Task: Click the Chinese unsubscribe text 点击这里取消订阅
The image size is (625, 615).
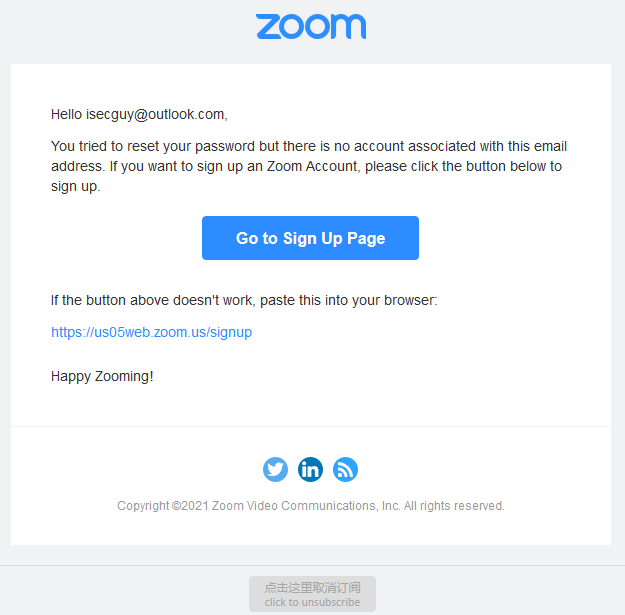Action: click(x=312, y=587)
